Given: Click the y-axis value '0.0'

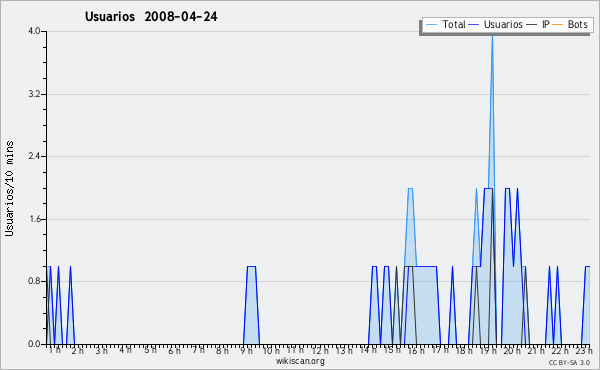Looking at the screenshot, I should tap(34, 344).
